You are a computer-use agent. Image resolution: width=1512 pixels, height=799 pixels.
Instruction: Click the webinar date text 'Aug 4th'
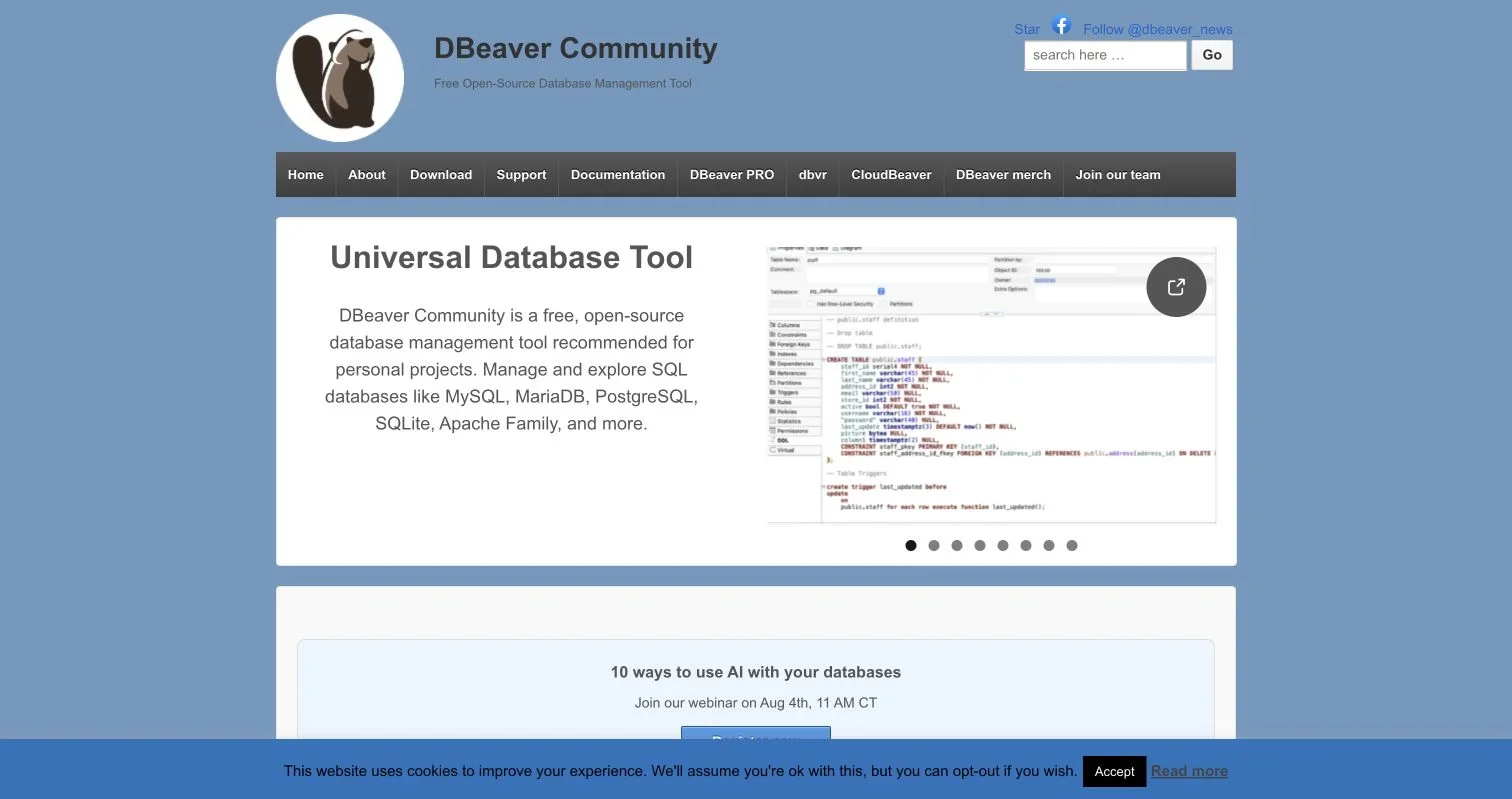[x=784, y=703]
